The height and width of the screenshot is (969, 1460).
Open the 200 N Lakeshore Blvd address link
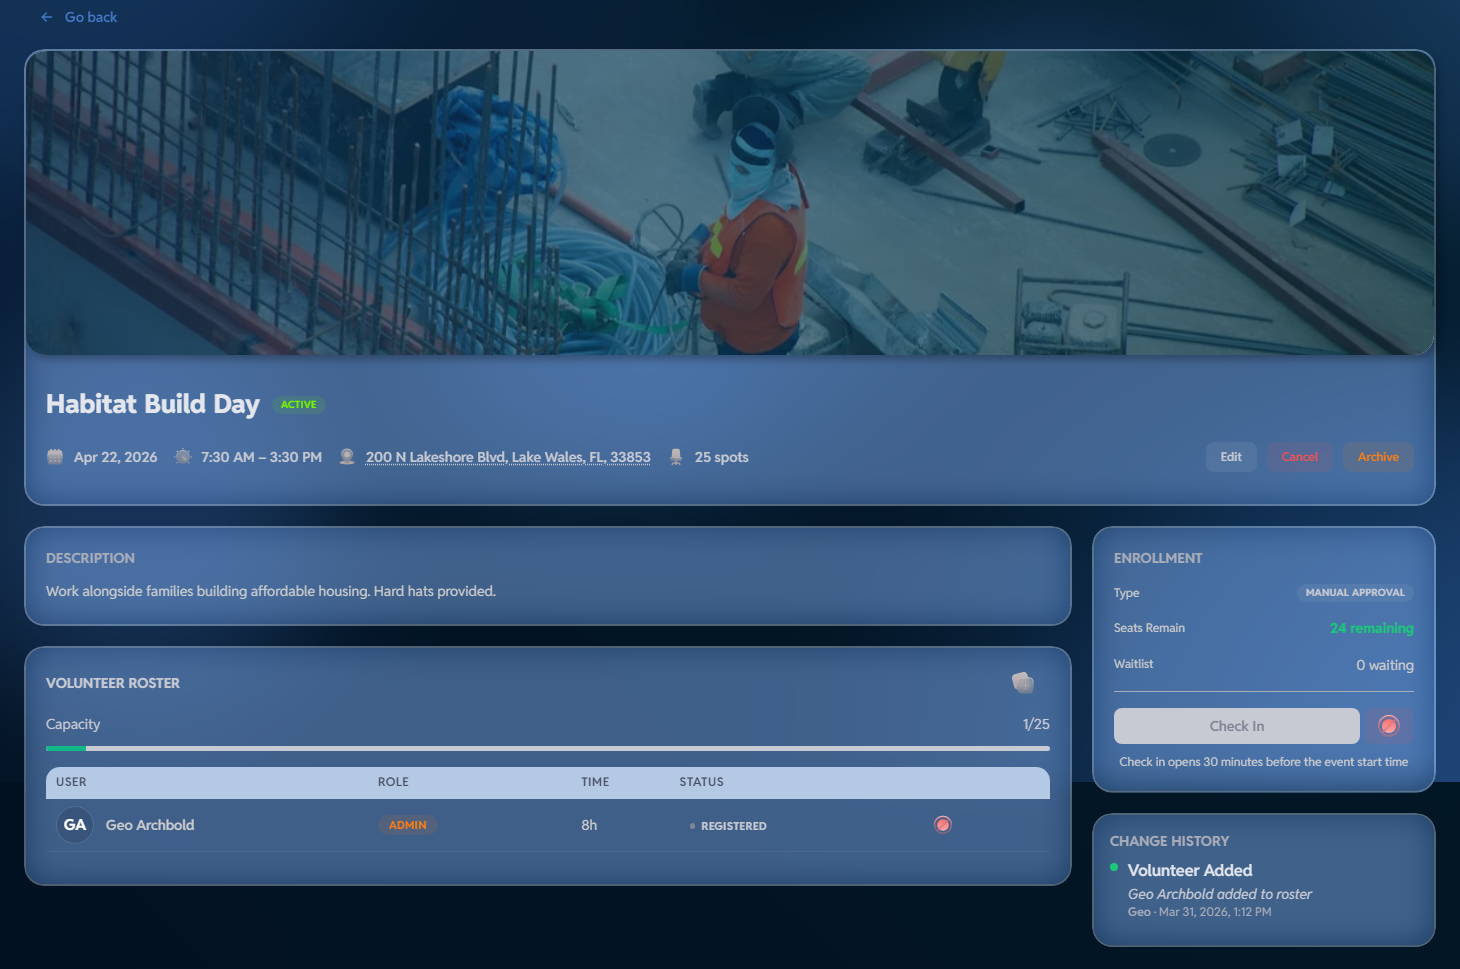507,457
